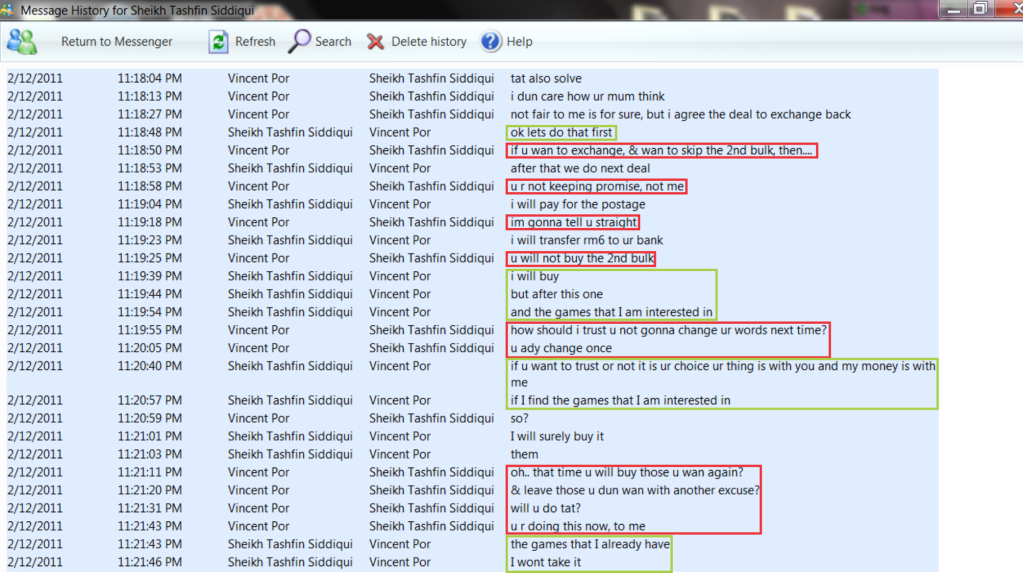Screen dimensions: 1023x573
Task: Click the Refresh text label
Action: pyautogui.click(x=255, y=42)
